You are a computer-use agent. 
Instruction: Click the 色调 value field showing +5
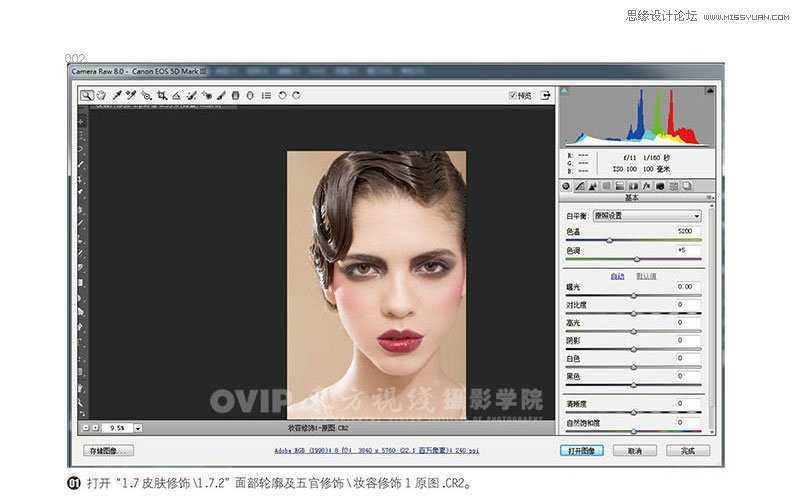point(687,250)
